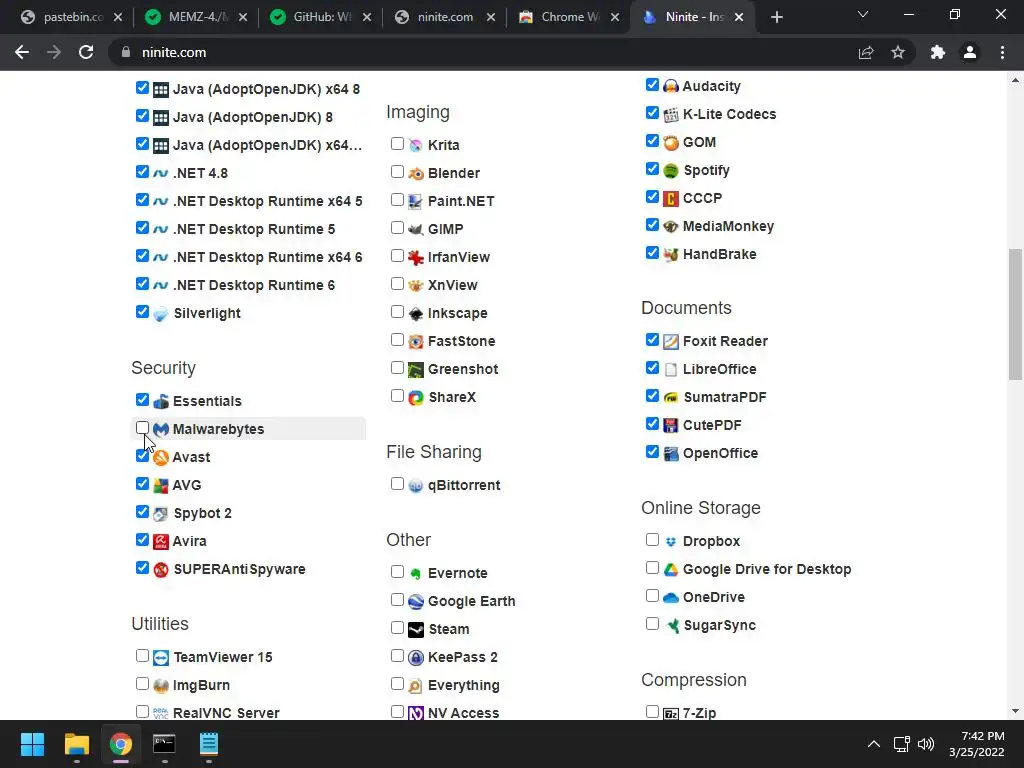Click the AVG icon

coord(161,485)
